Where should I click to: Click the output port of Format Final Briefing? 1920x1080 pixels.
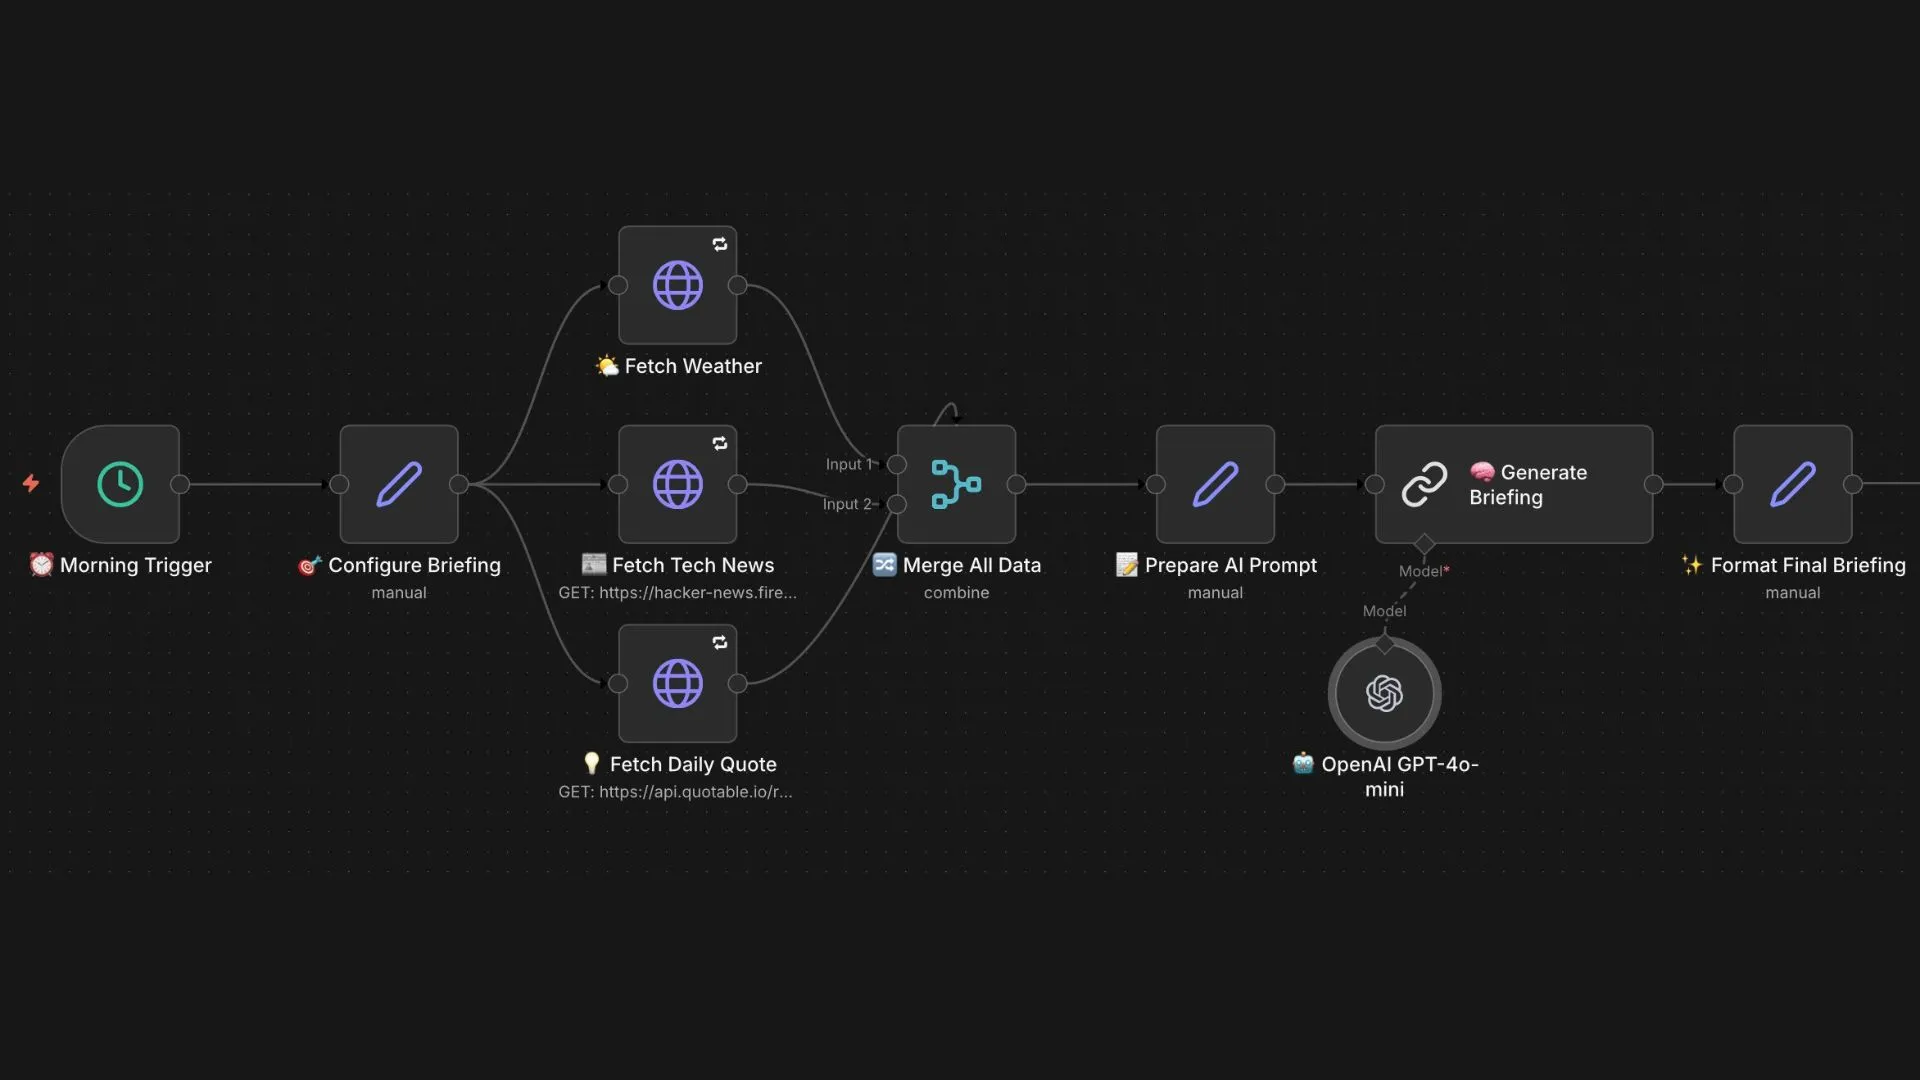pyautogui.click(x=1852, y=484)
